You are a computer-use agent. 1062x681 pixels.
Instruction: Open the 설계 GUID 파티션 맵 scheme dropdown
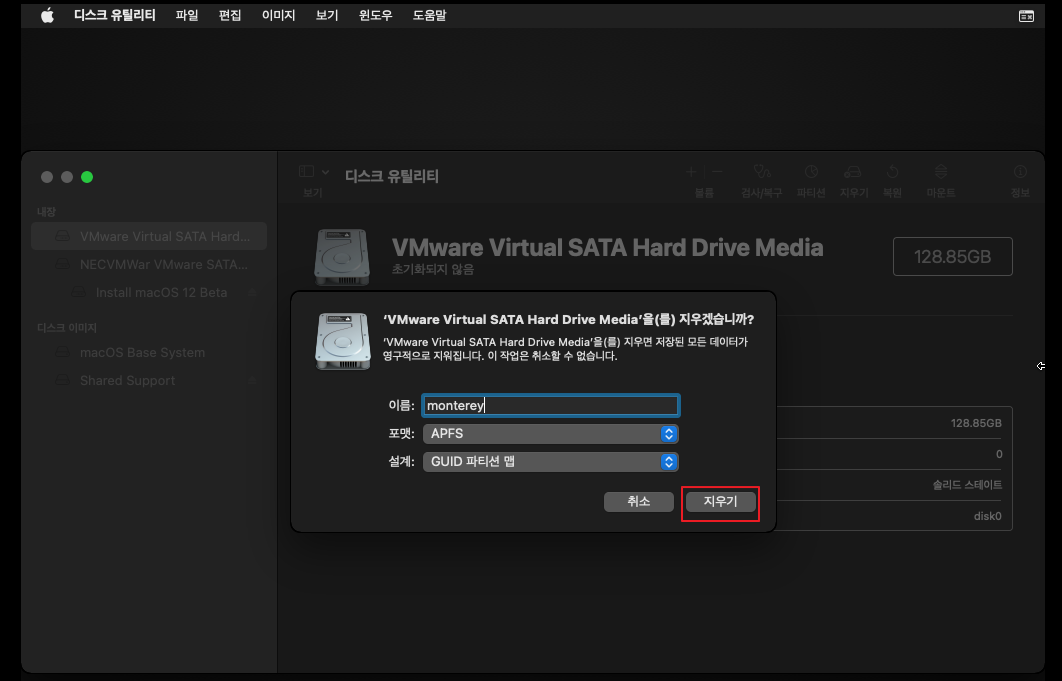[551, 461]
